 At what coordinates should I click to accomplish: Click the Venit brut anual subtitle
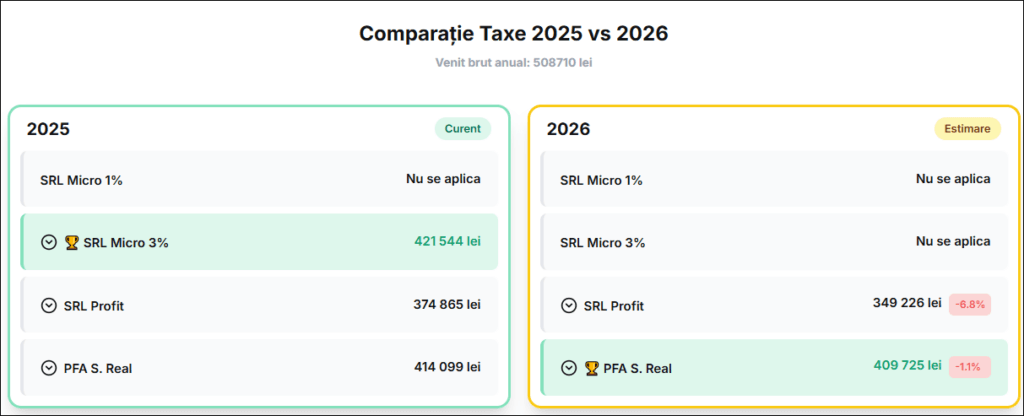(x=513, y=62)
